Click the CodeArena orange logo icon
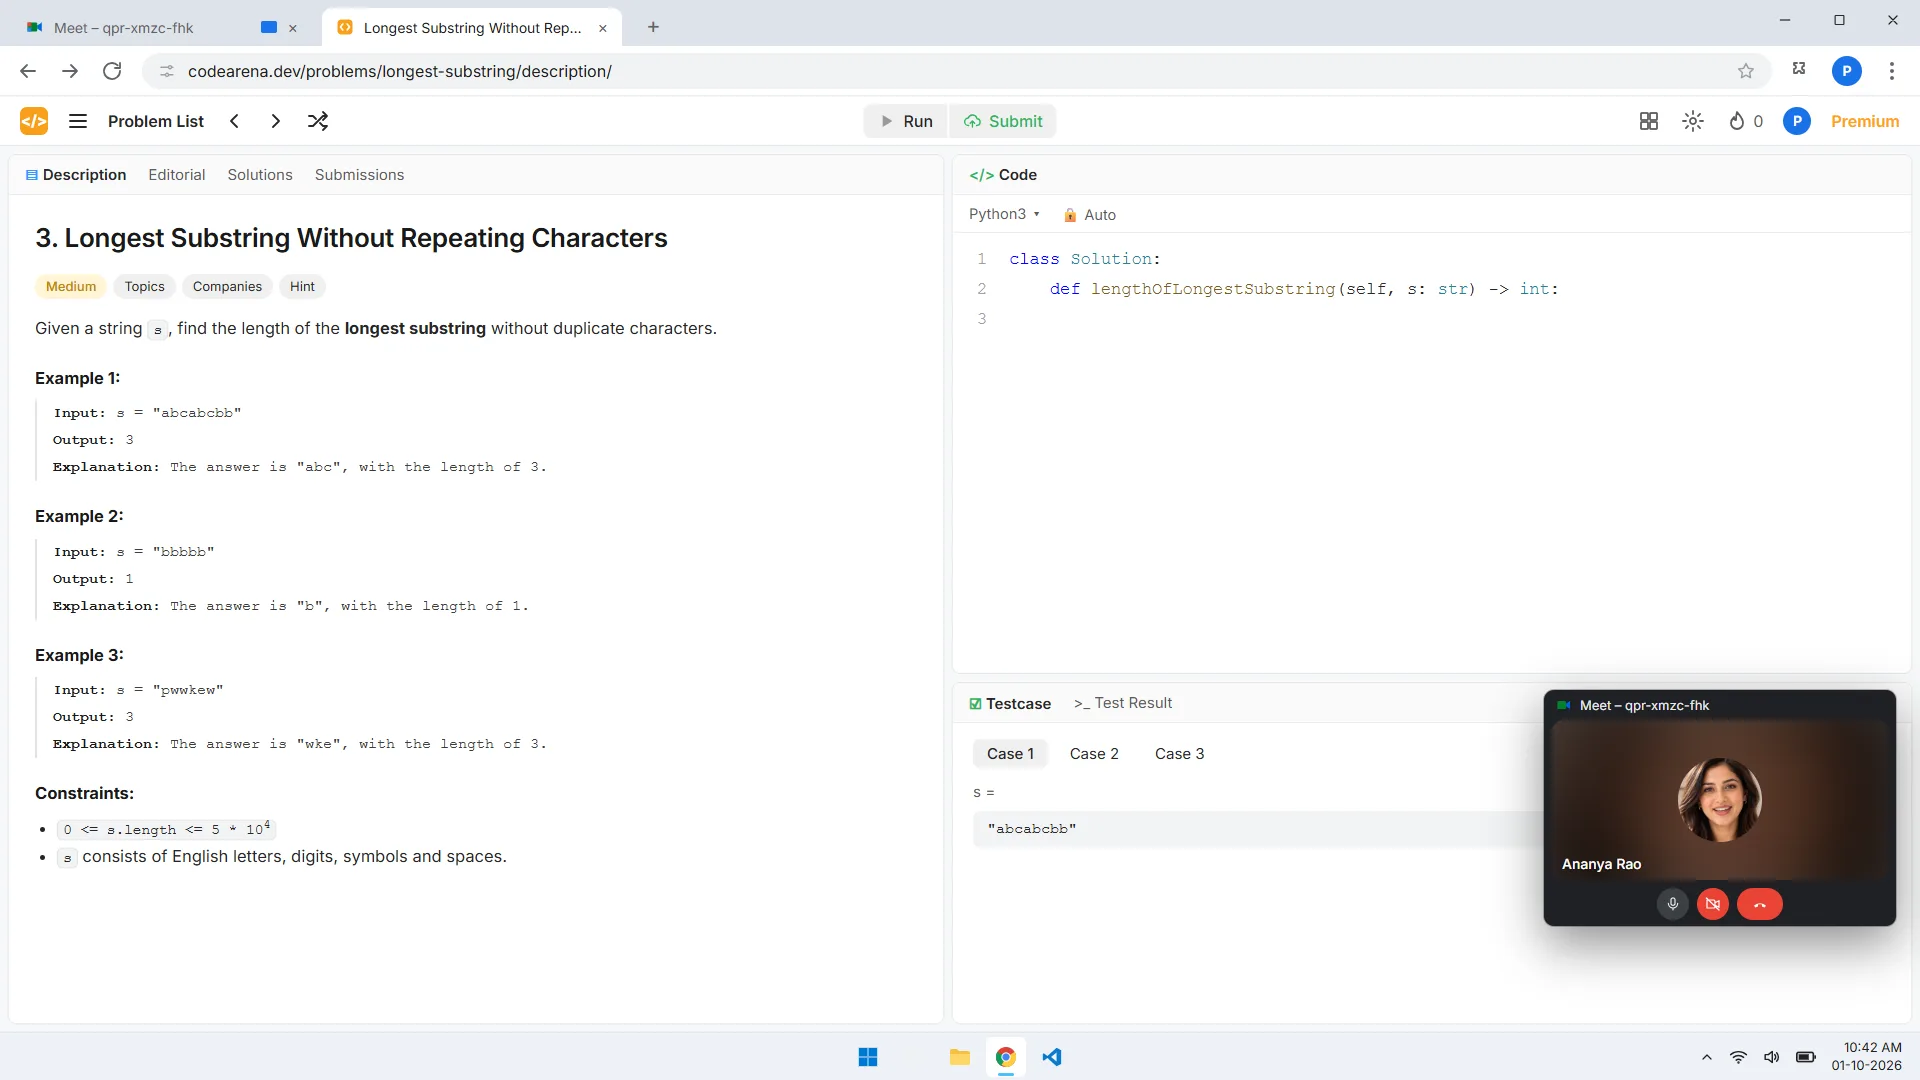This screenshot has width=1920, height=1080. pyautogui.click(x=34, y=121)
